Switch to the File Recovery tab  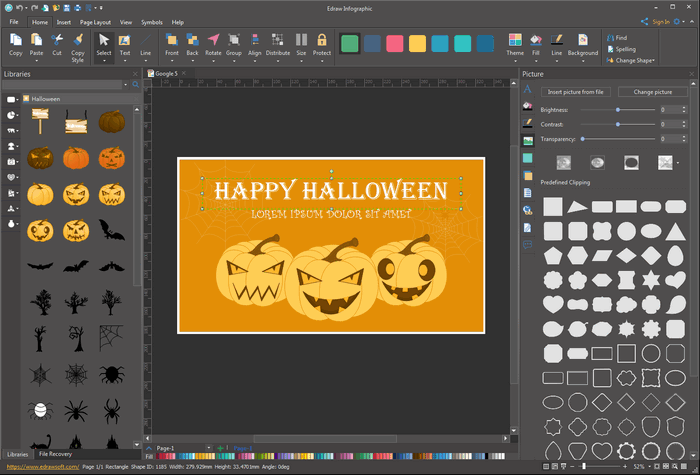(56, 454)
